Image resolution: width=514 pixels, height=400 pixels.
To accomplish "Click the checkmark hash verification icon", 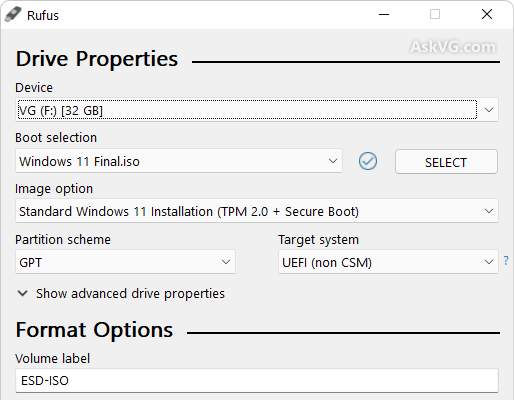I will (368, 161).
